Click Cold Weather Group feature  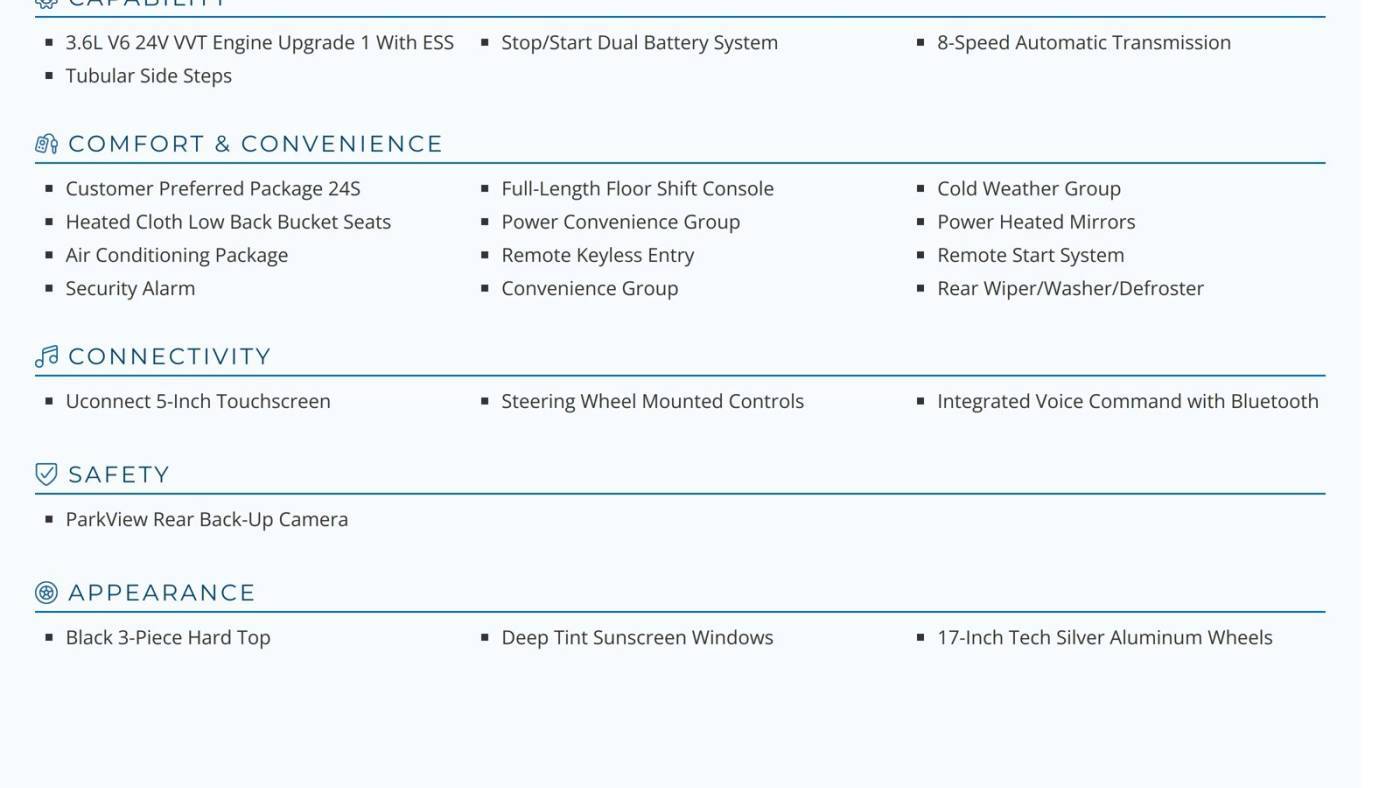pyautogui.click(x=1029, y=189)
